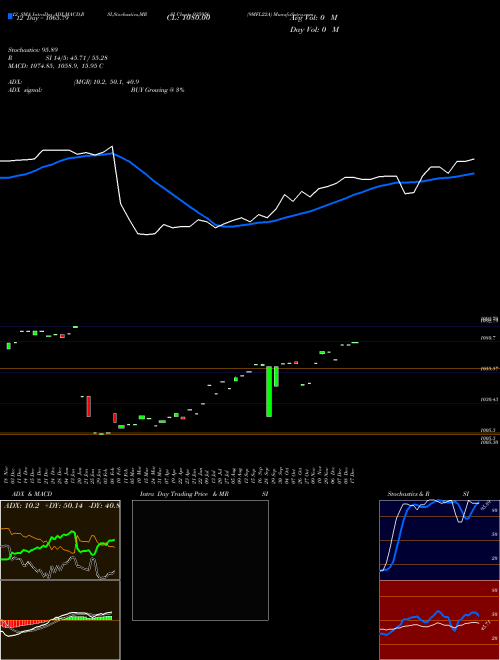Screen dimensions: 500x660
Task: Open the empty Intra Day Trading Price panel
Action: [x=200, y=560]
